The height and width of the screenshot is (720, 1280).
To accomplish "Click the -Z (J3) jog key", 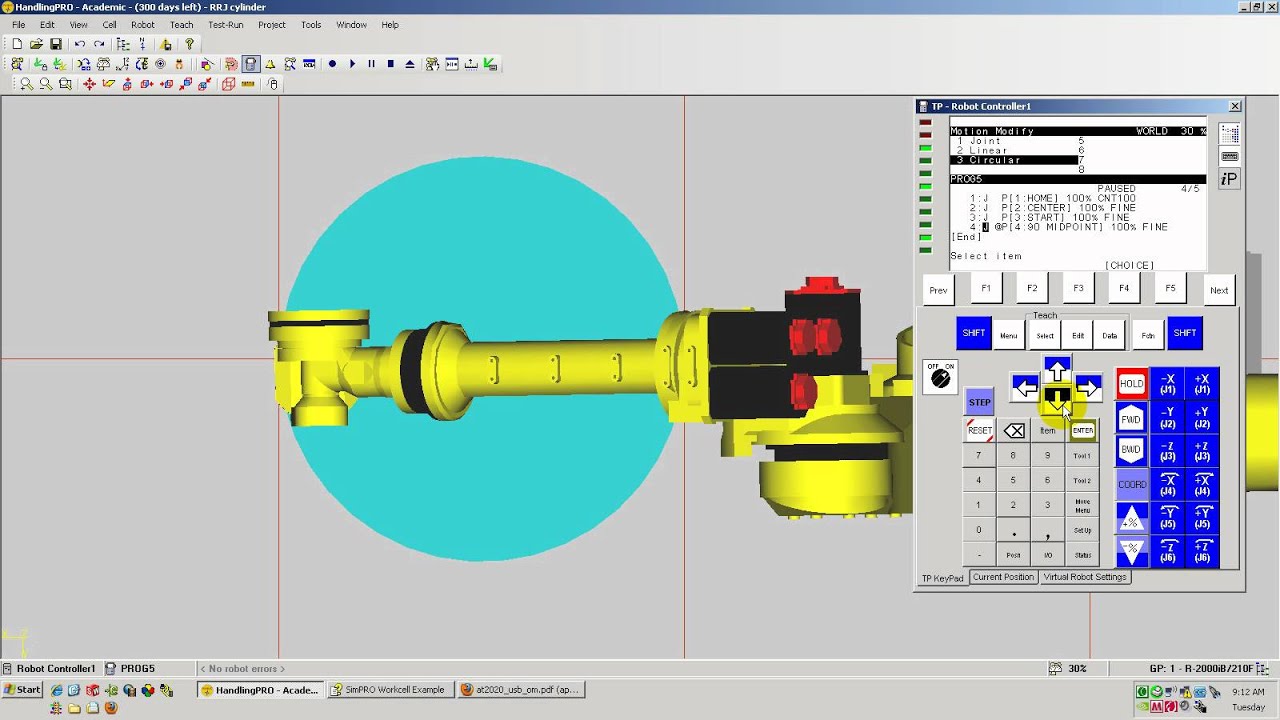I will point(1167,451).
